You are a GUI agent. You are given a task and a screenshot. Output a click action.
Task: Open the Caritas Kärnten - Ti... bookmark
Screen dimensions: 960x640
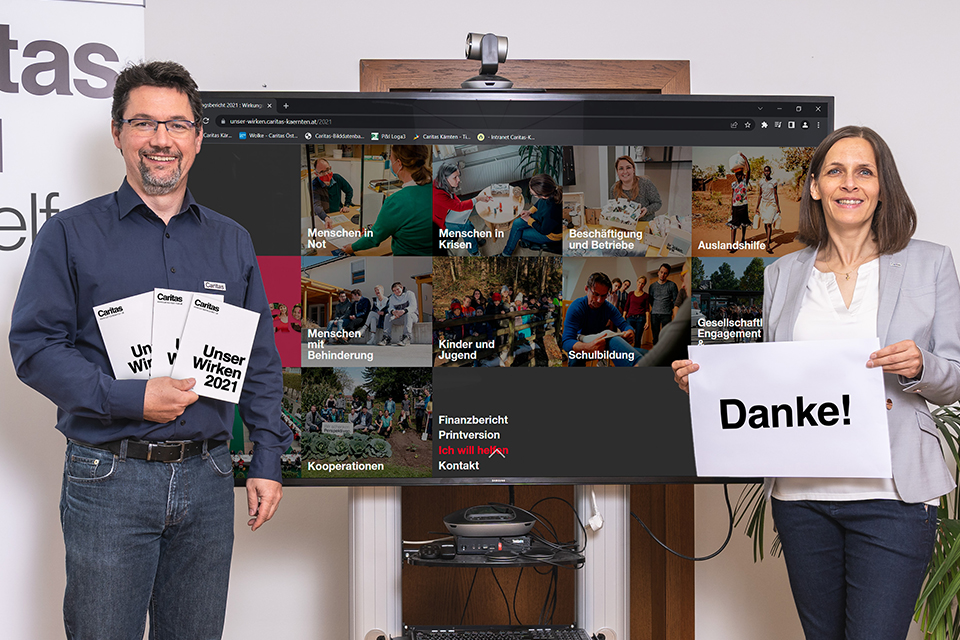tap(441, 137)
